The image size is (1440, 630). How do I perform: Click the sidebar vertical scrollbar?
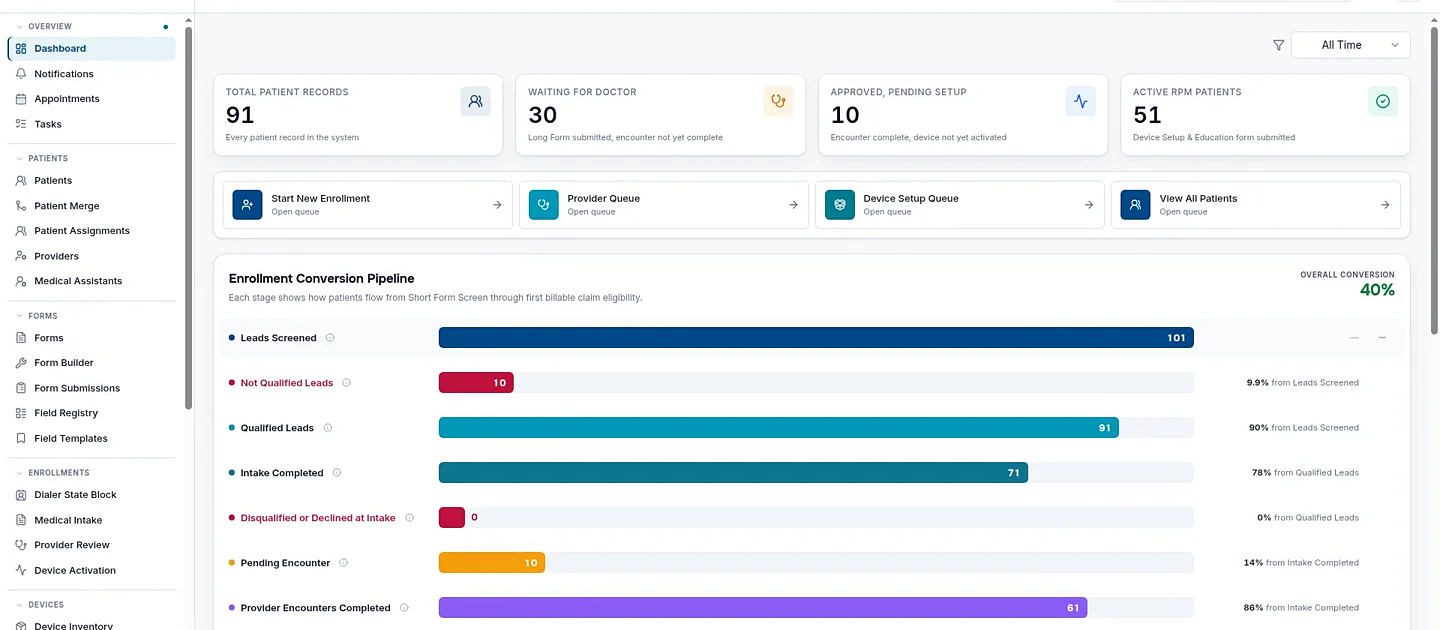pos(188,218)
